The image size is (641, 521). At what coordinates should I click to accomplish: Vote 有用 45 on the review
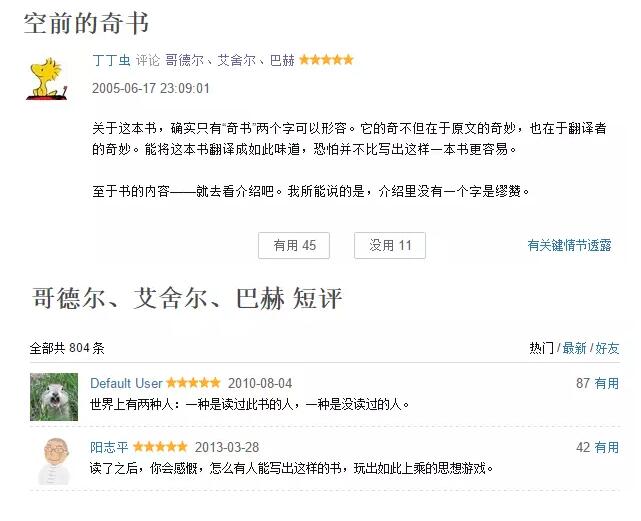click(x=294, y=245)
